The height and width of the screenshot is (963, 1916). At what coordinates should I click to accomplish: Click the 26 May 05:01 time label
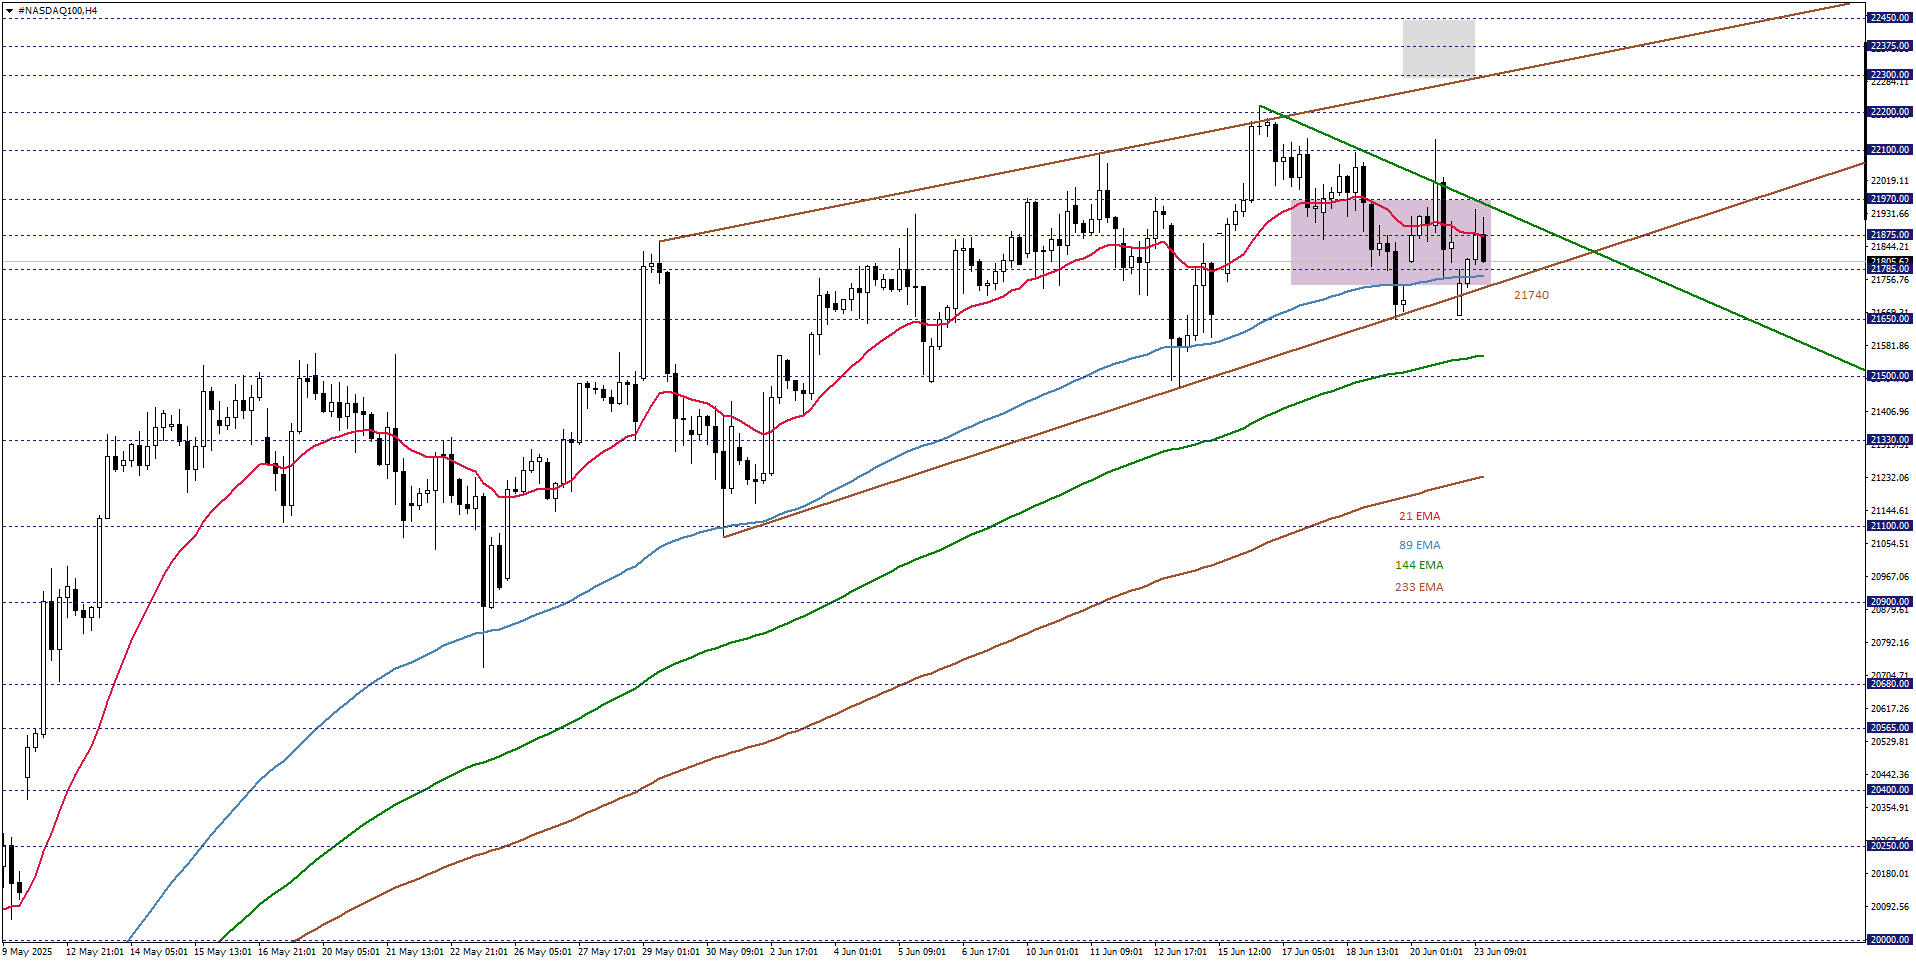(x=543, y=952)
